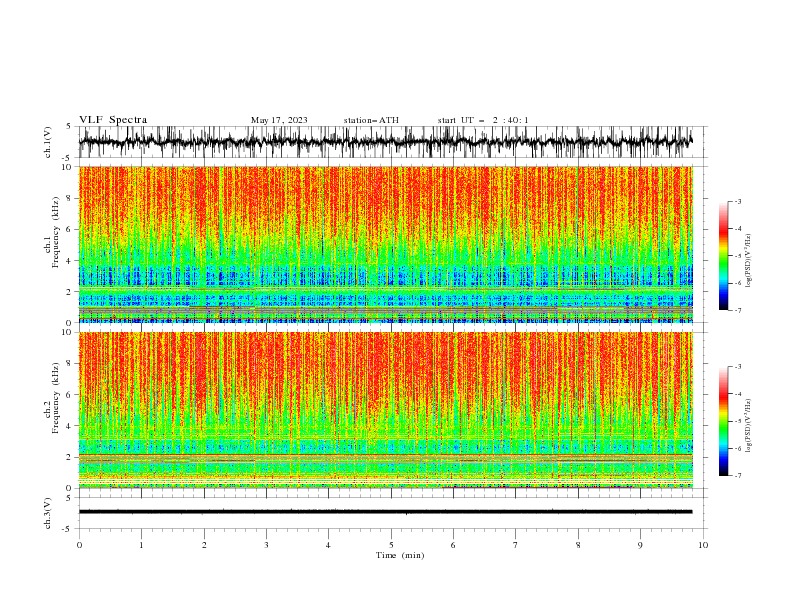
Task: Click the ch.1 spectrogram color scale bar
Action: (x=723, y=256)
